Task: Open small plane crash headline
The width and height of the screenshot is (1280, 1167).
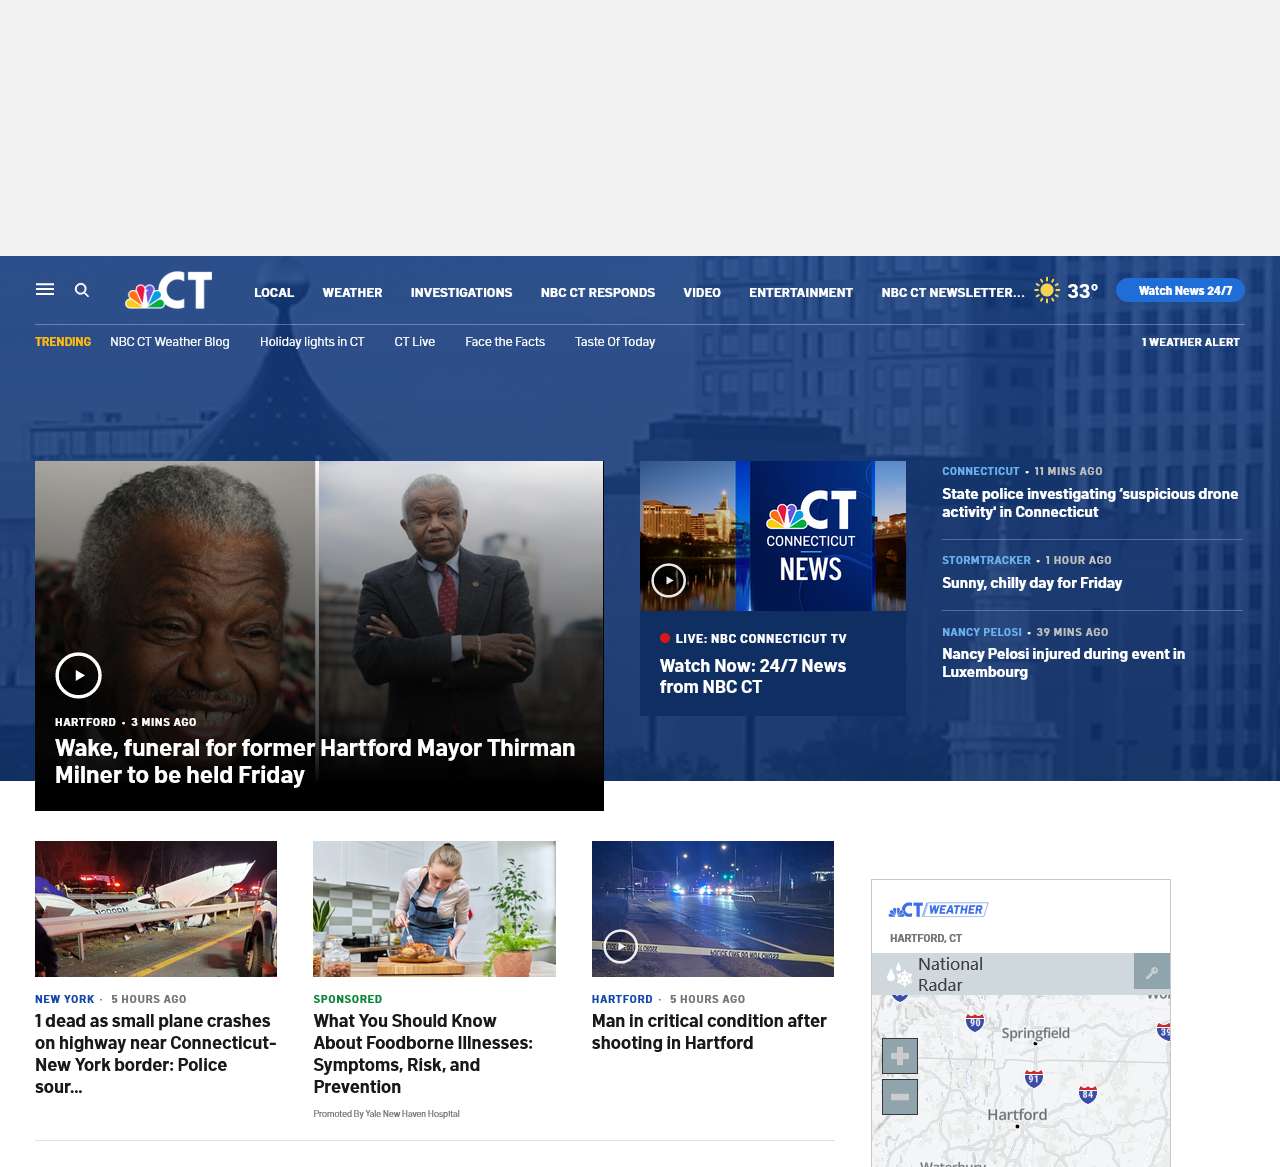Action: tap(156, 1053)
